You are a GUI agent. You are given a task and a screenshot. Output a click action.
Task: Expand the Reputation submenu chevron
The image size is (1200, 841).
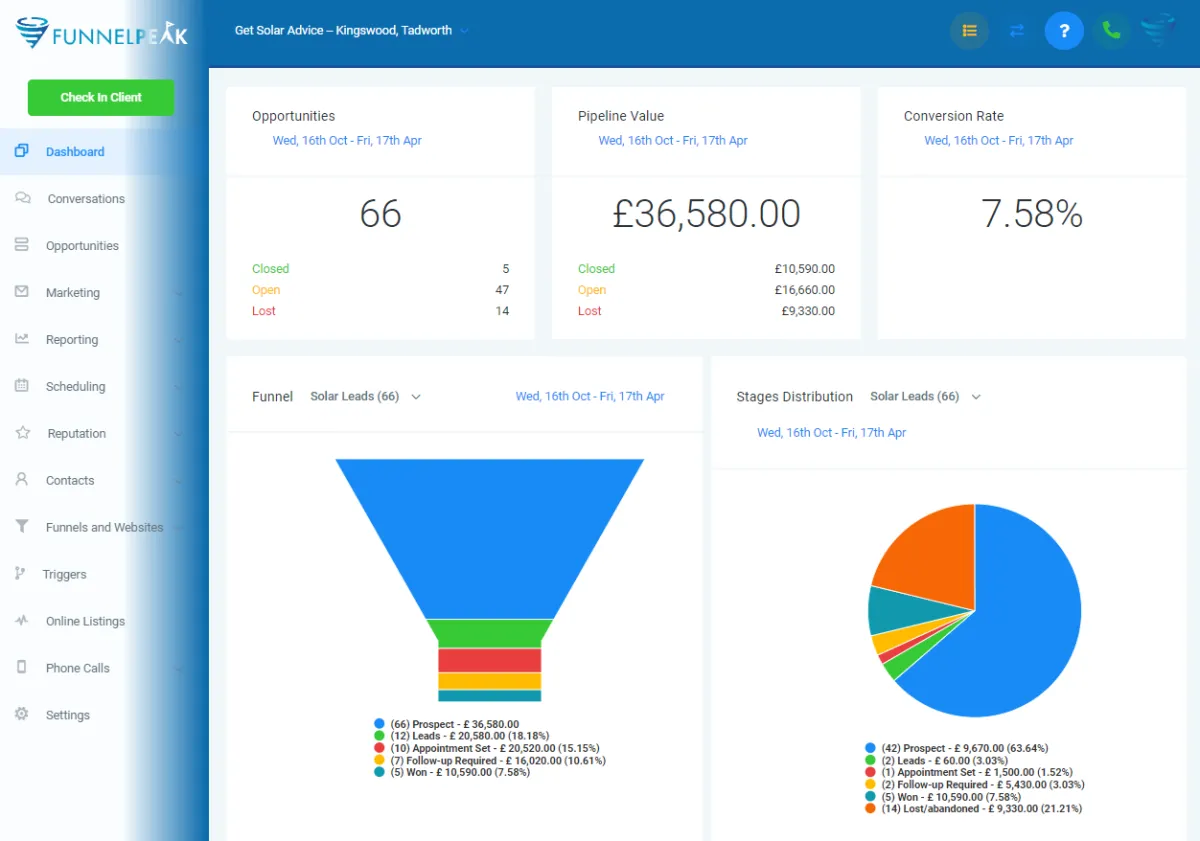[x=179, y=434]
